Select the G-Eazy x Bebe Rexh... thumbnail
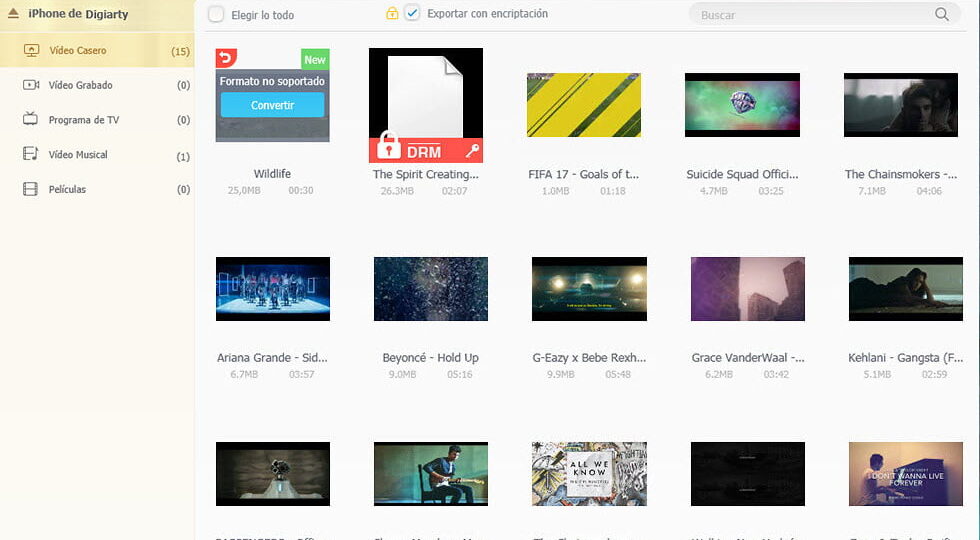The image size is (980, 540). [589, 289]
